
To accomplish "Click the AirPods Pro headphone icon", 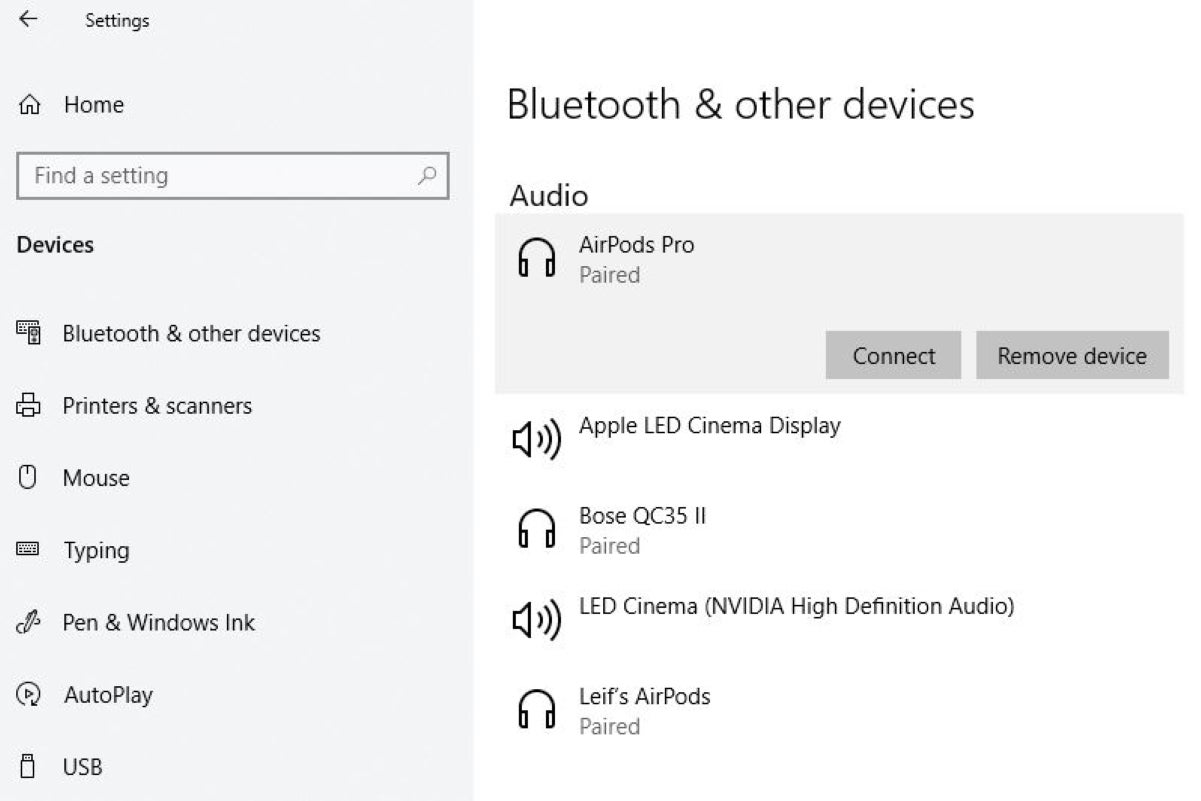I will point(536,259).
